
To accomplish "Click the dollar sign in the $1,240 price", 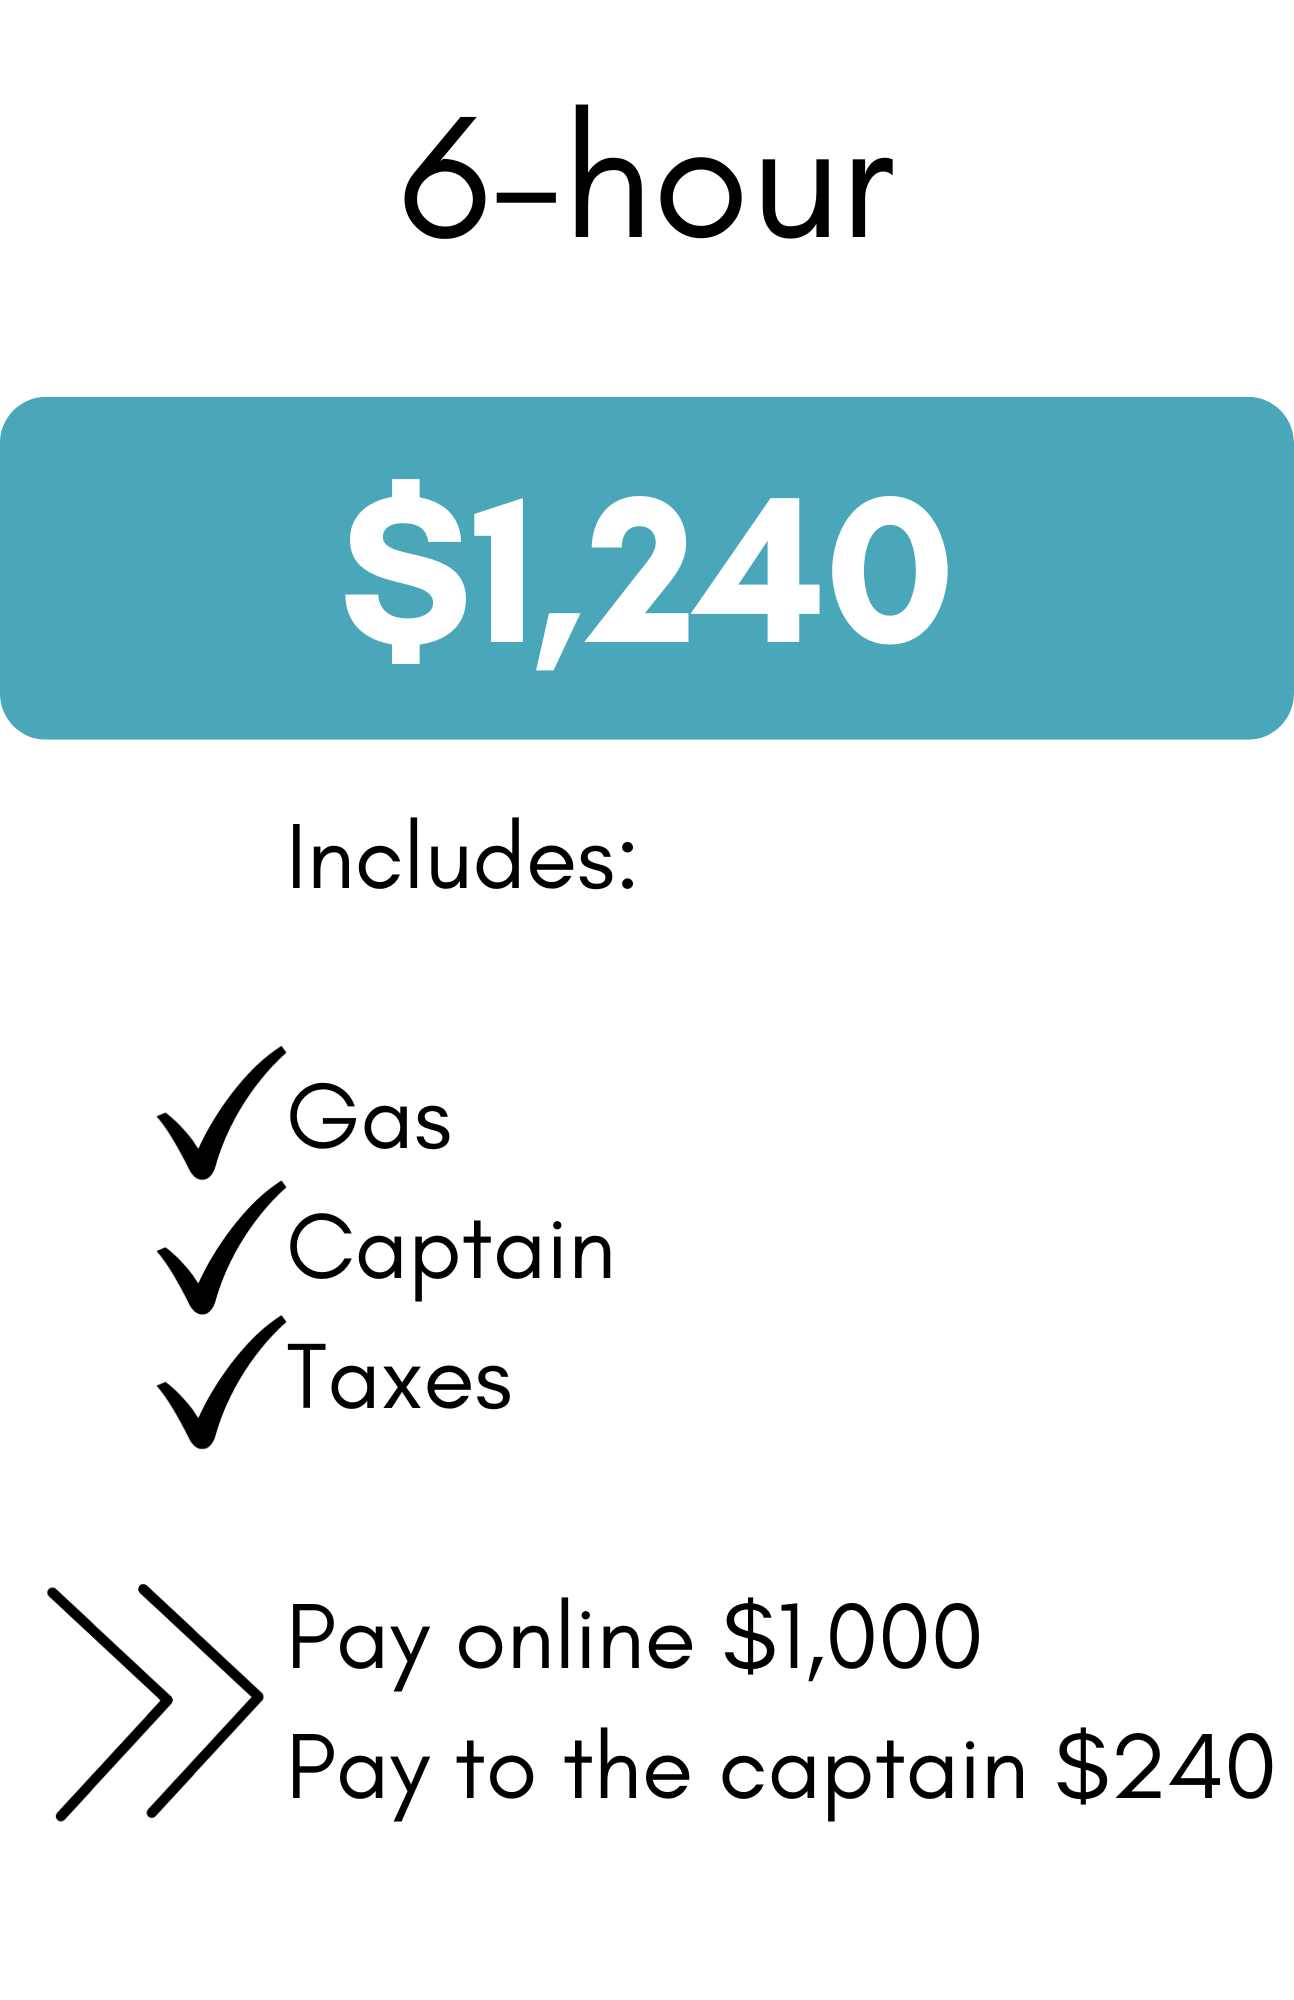I will [392, 570].
